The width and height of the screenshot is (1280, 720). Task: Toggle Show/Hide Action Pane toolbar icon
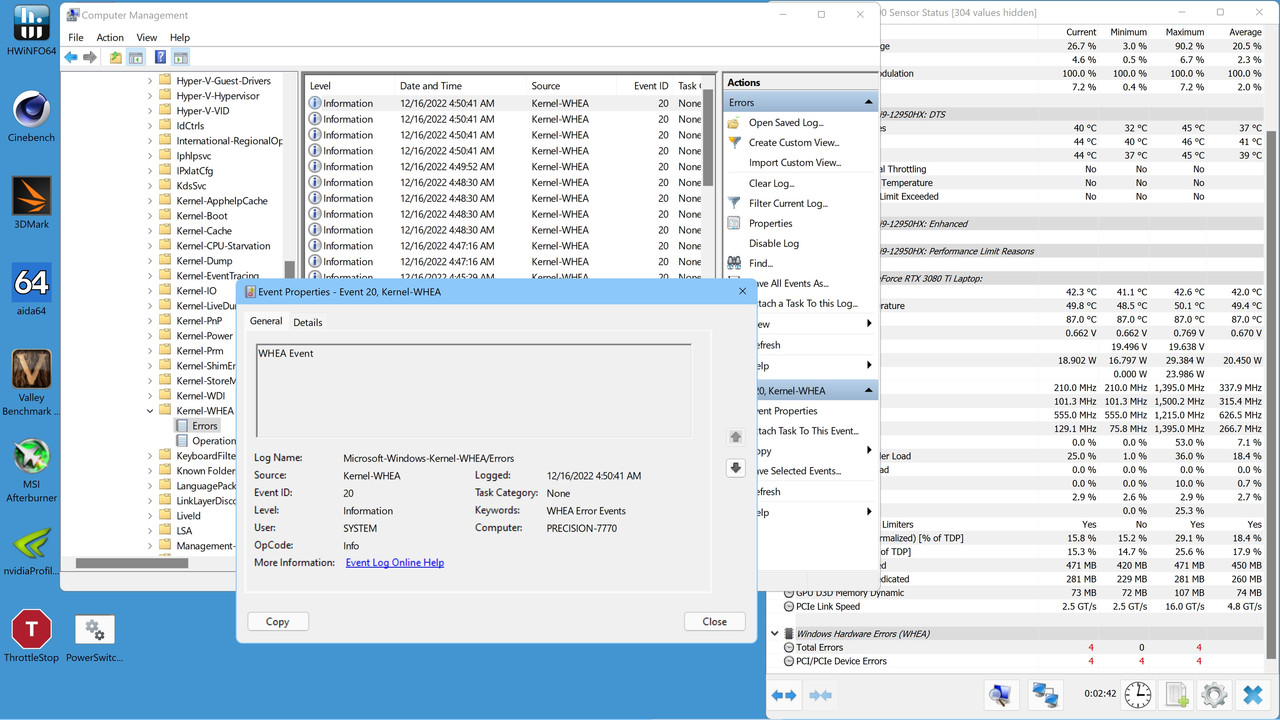[x=180, y=58]
